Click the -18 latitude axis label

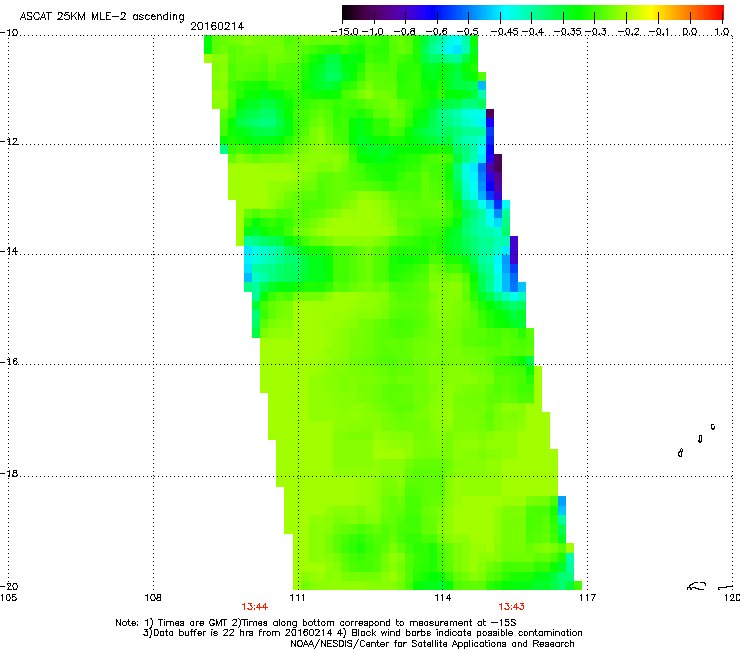point(9,473)
